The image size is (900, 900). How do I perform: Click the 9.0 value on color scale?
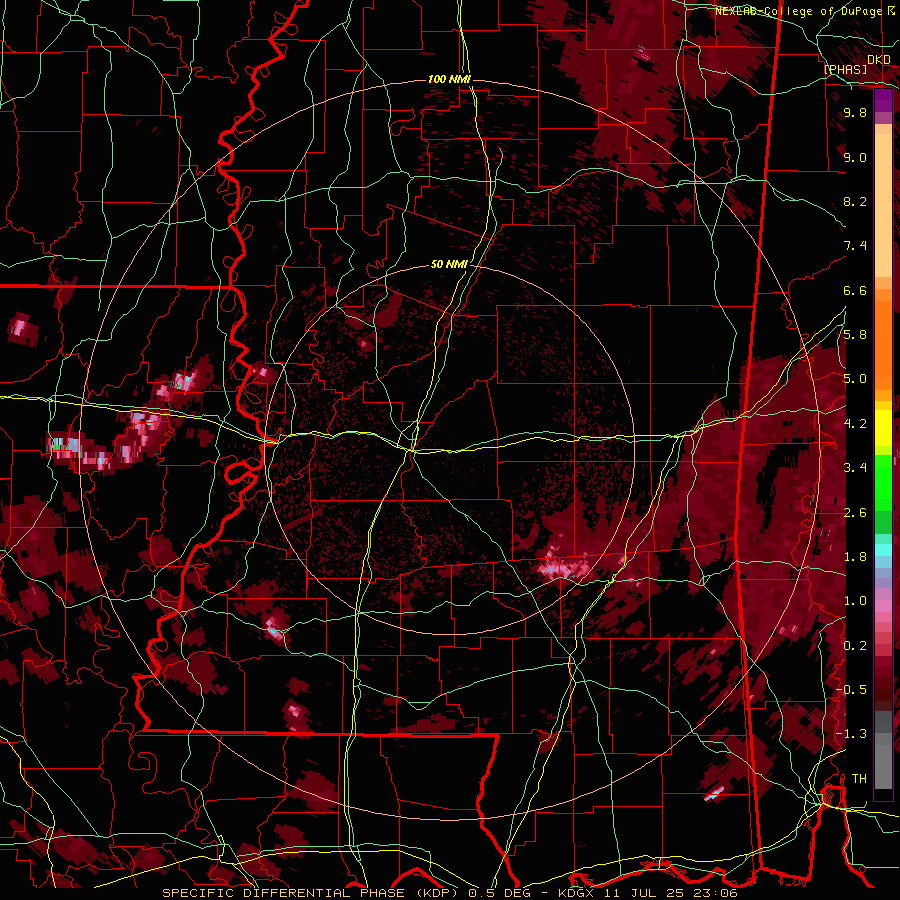(x=855, y=157)
